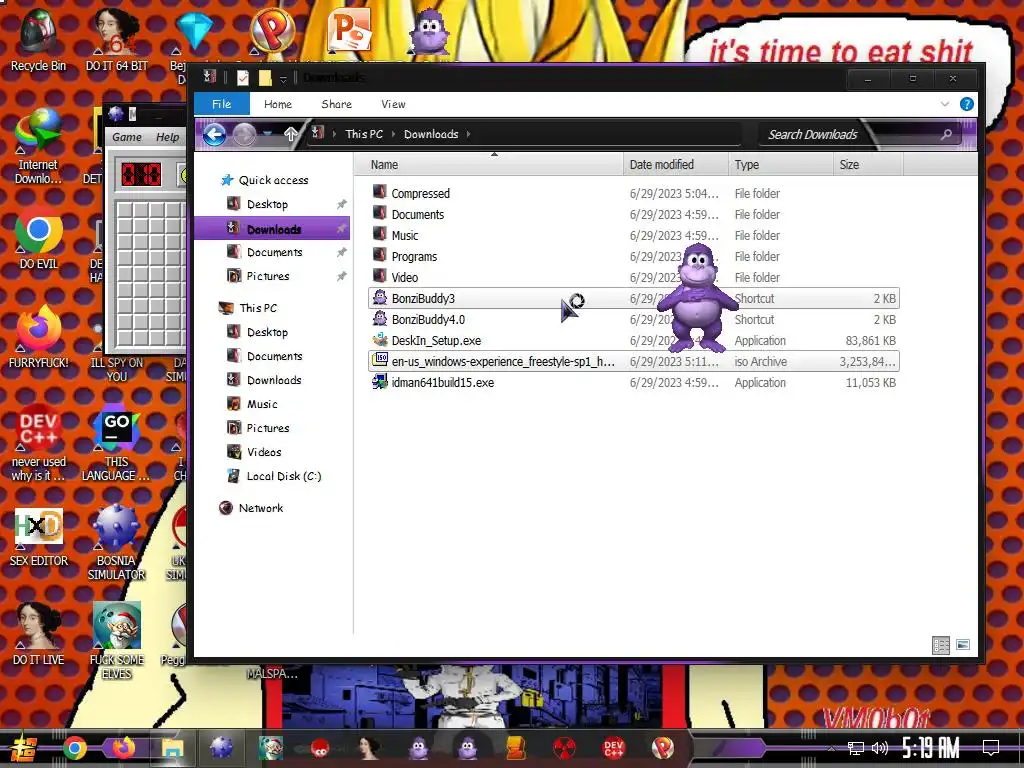
Task: Select Music under This PC
Action: 262,404
